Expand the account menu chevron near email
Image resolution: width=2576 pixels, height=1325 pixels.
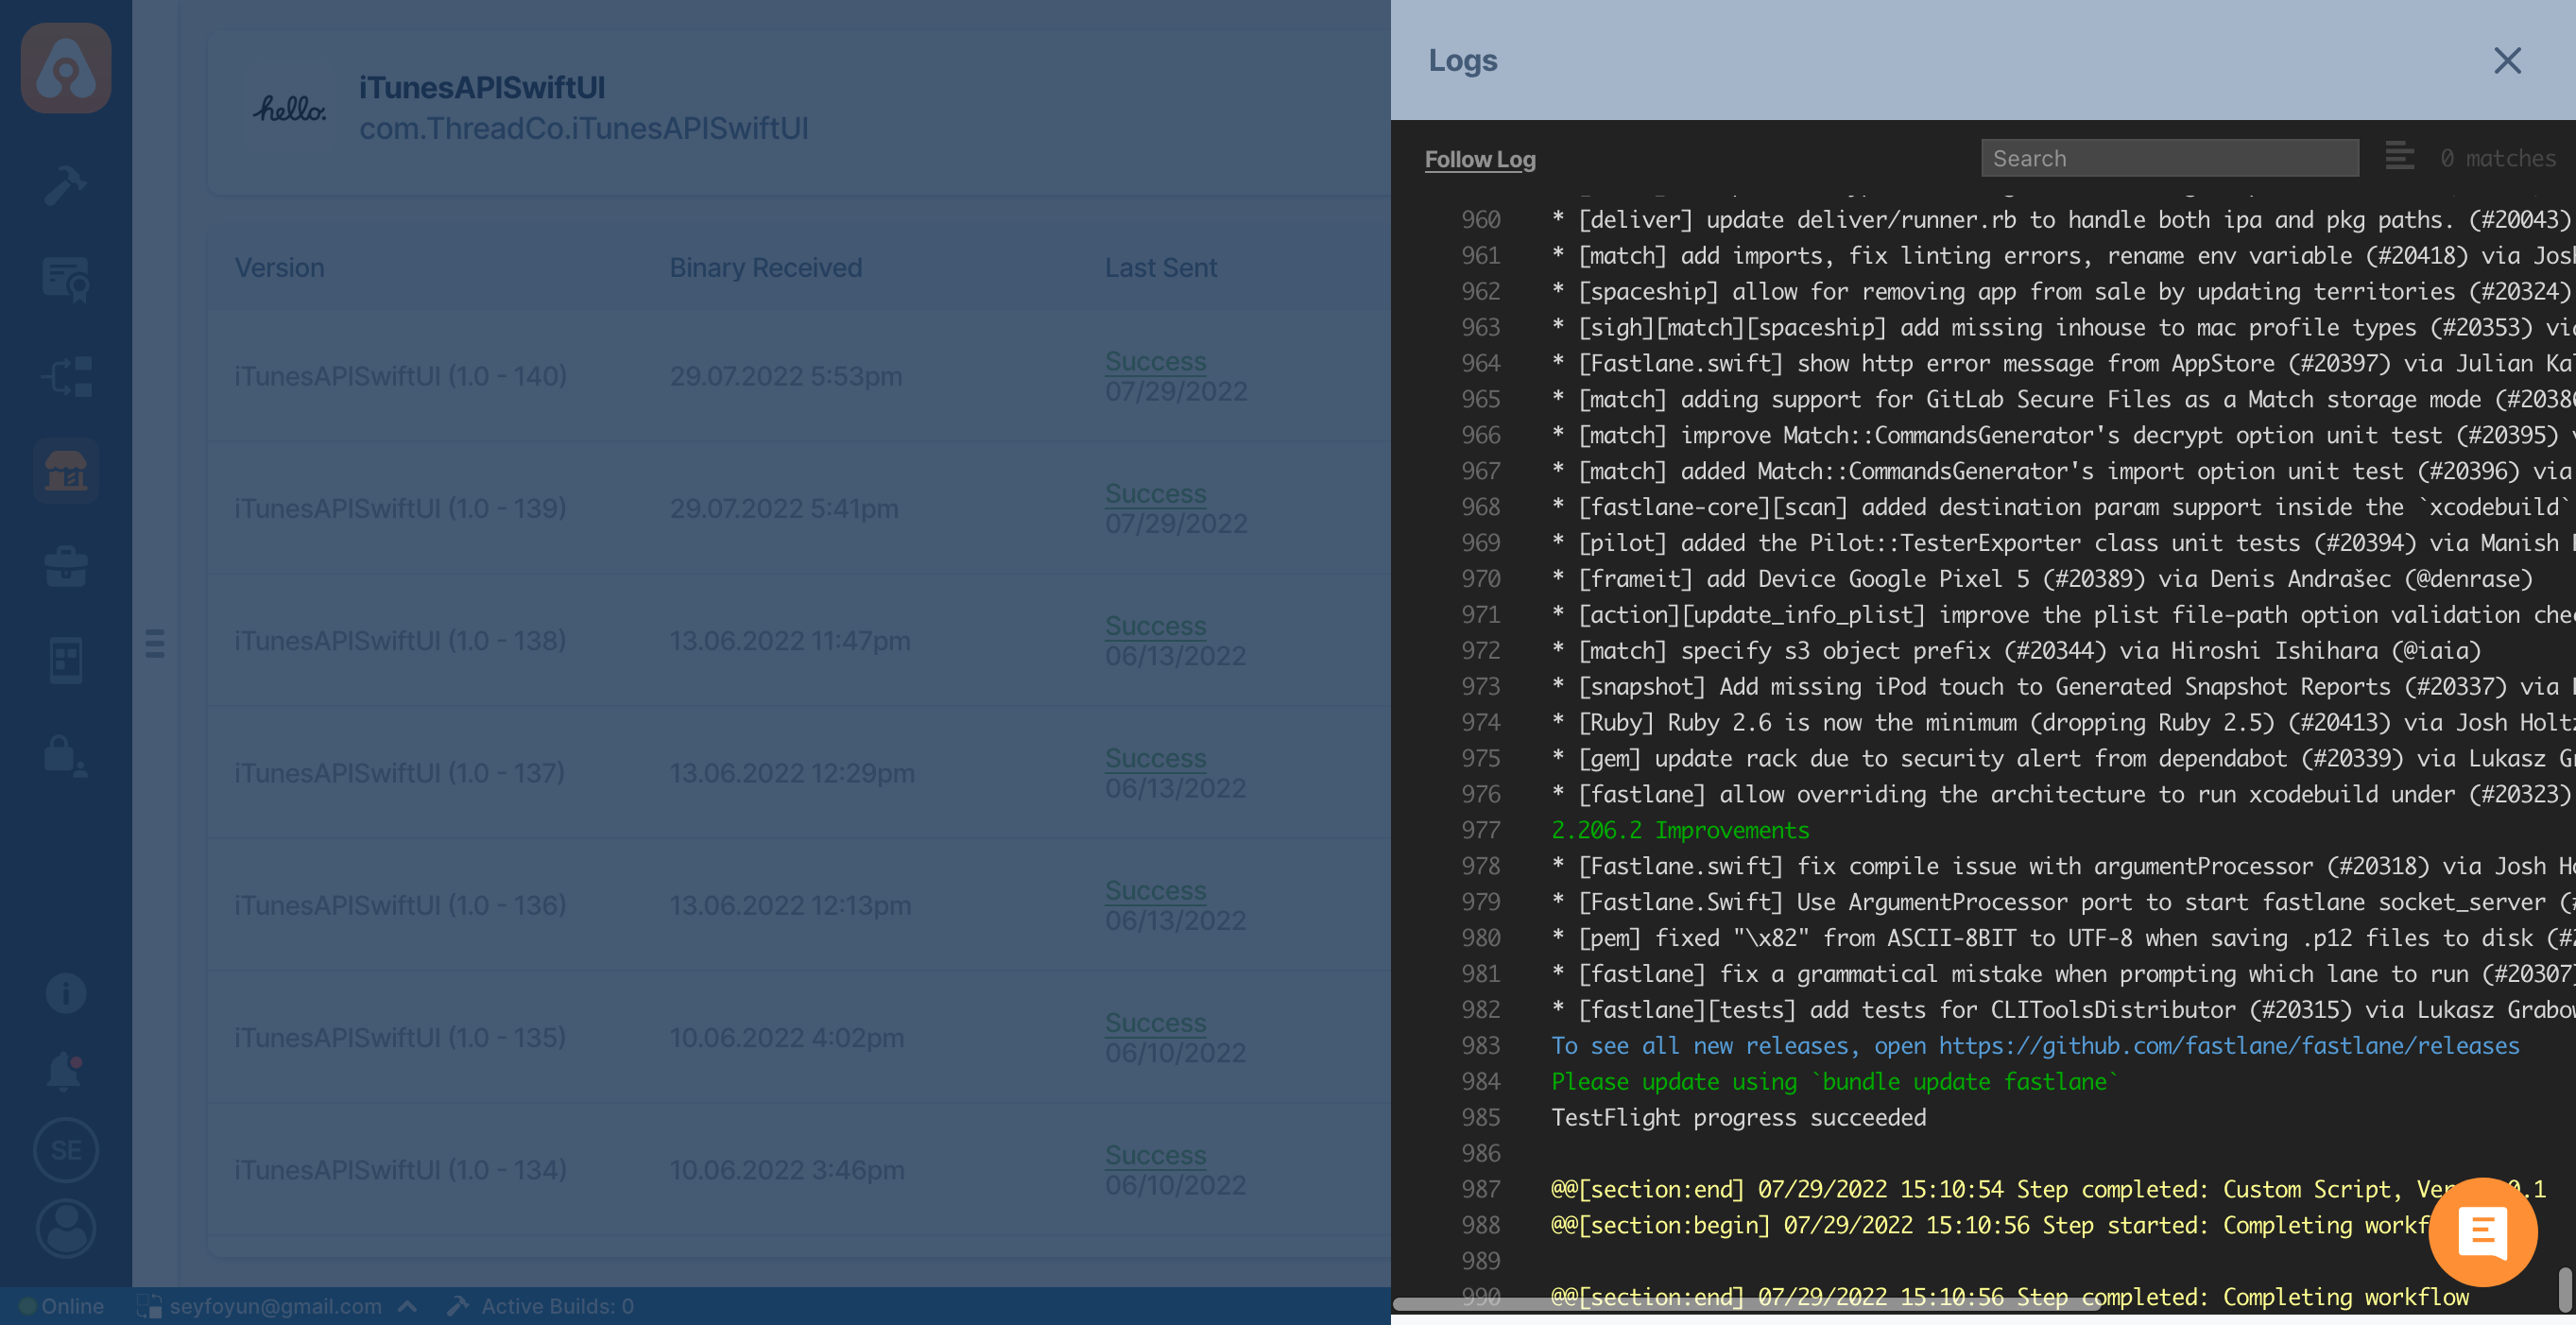[x=407, y=1306]
